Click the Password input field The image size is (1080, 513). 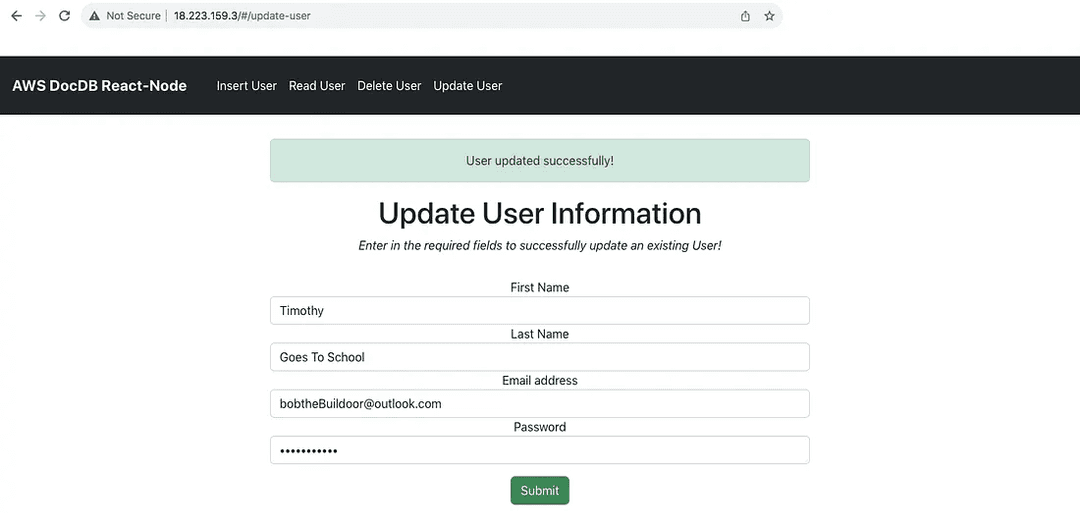click(x=540, y=450)
